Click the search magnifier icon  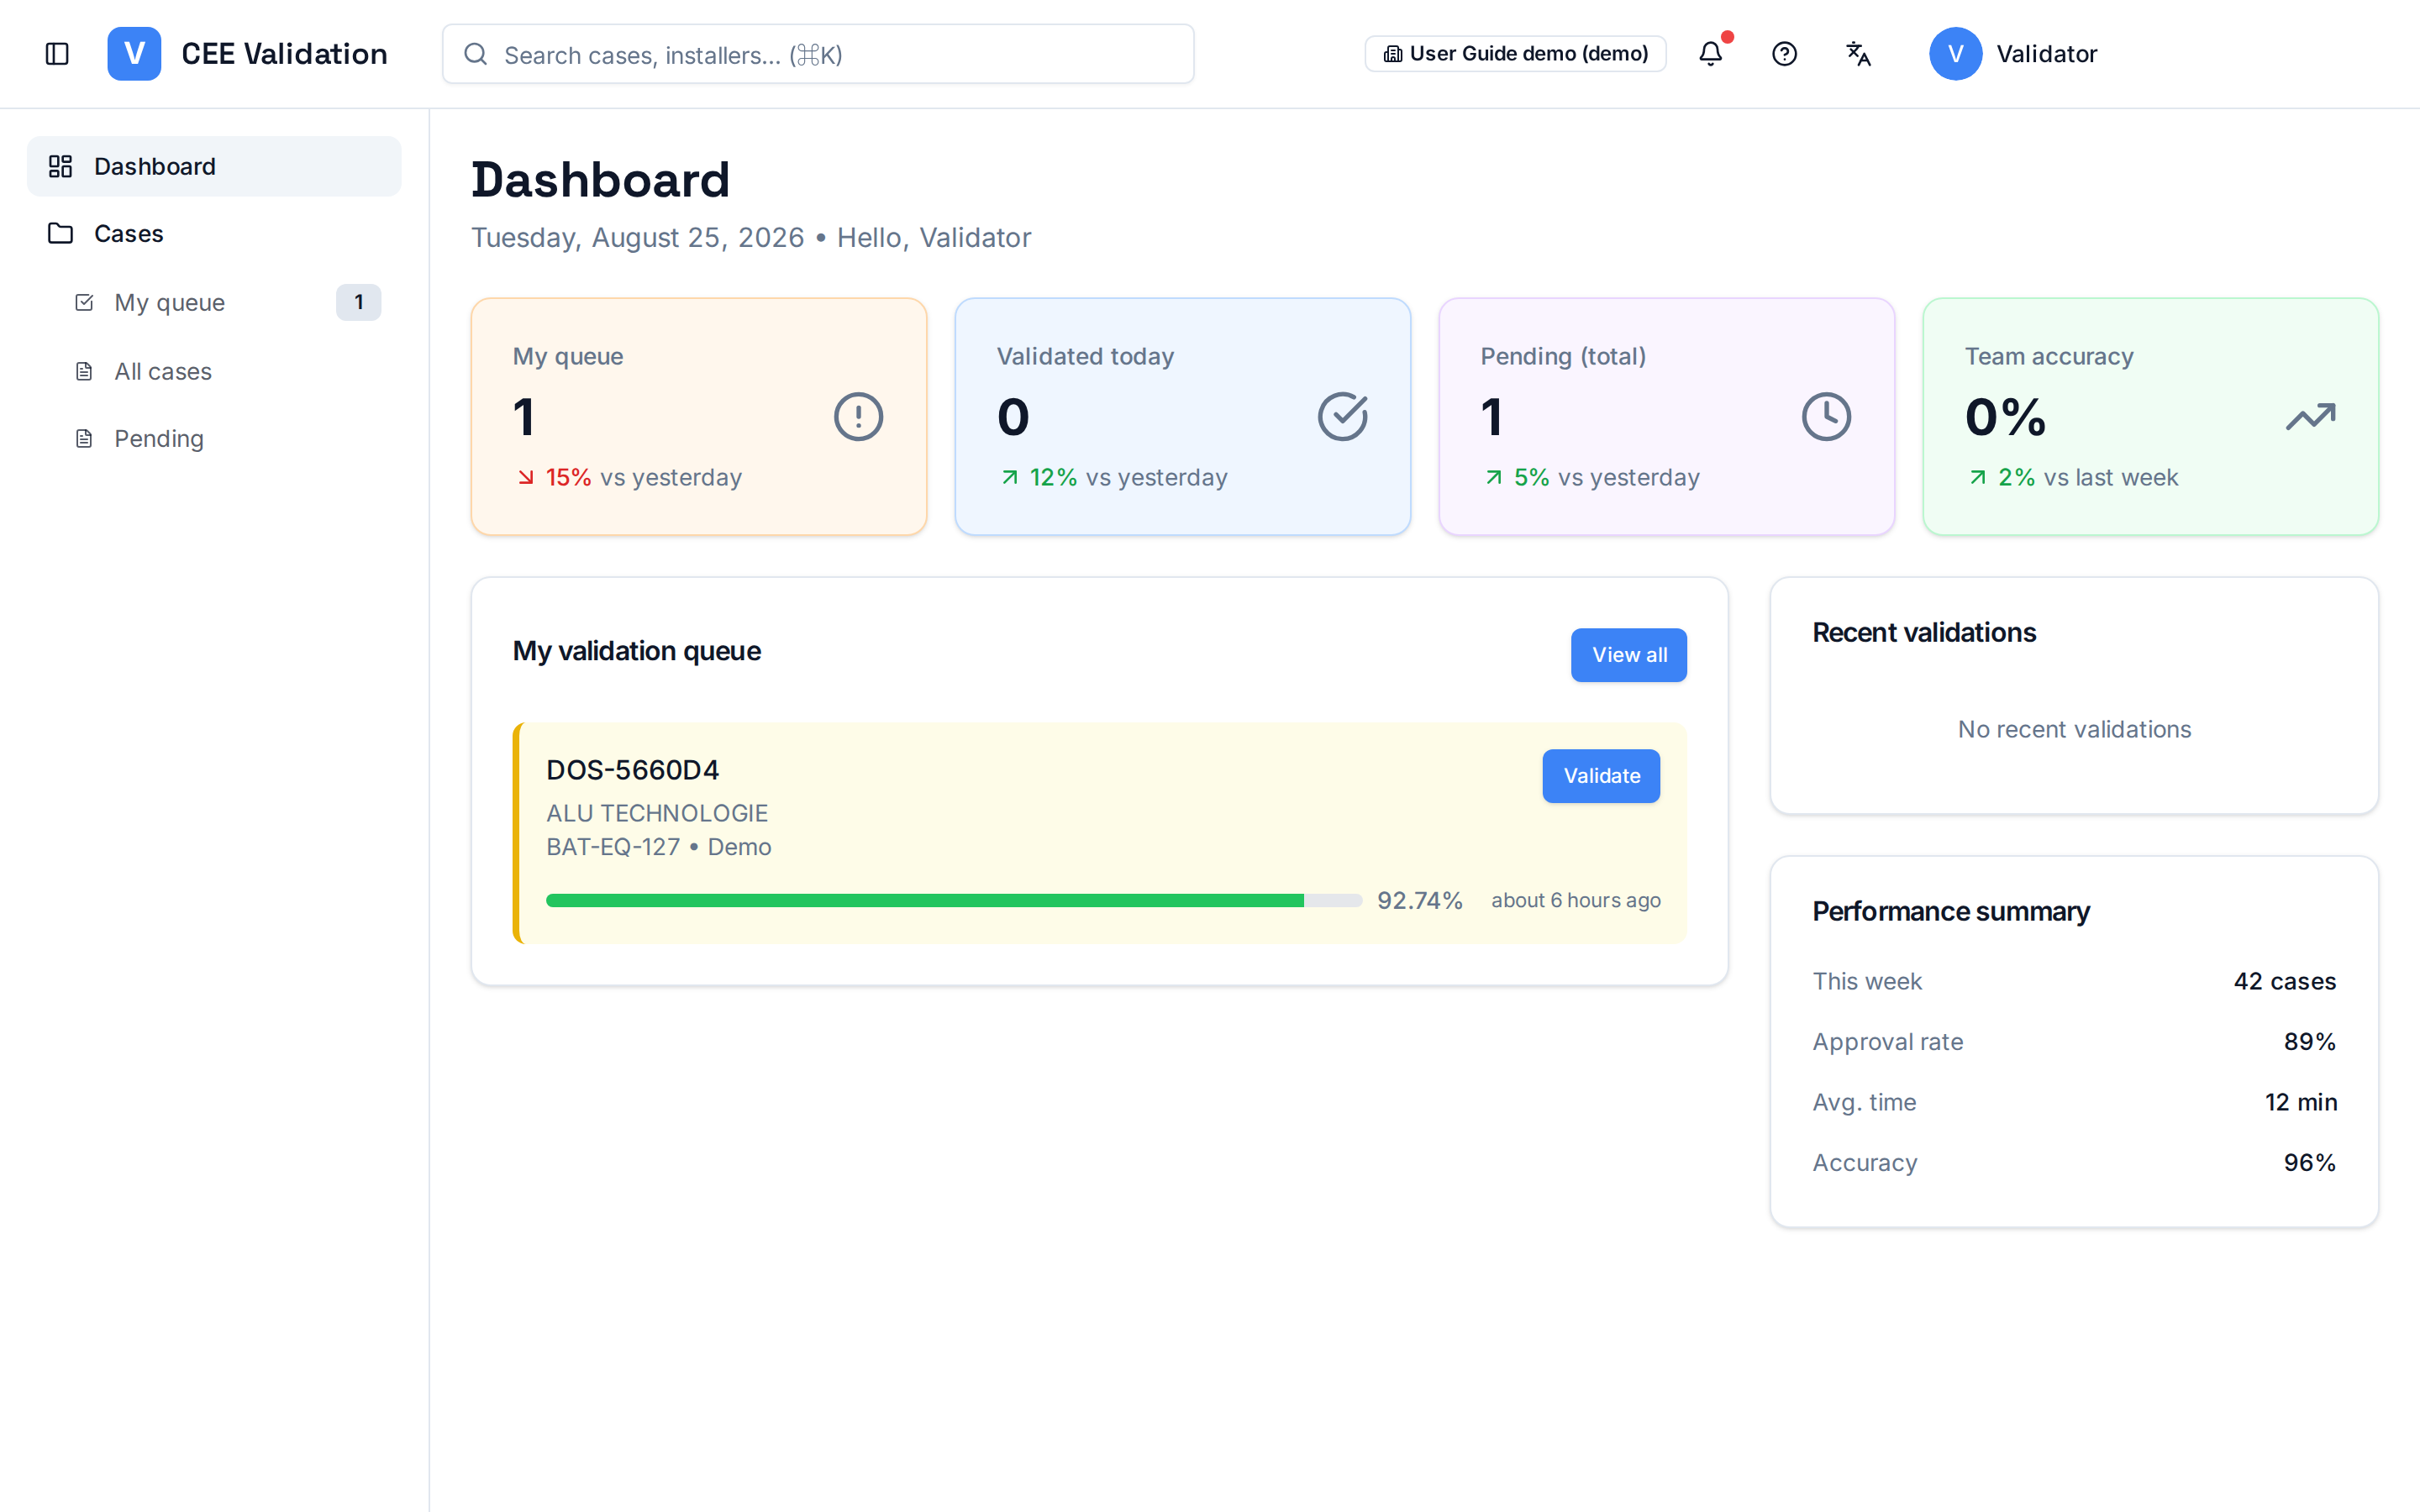pos(476,54)
